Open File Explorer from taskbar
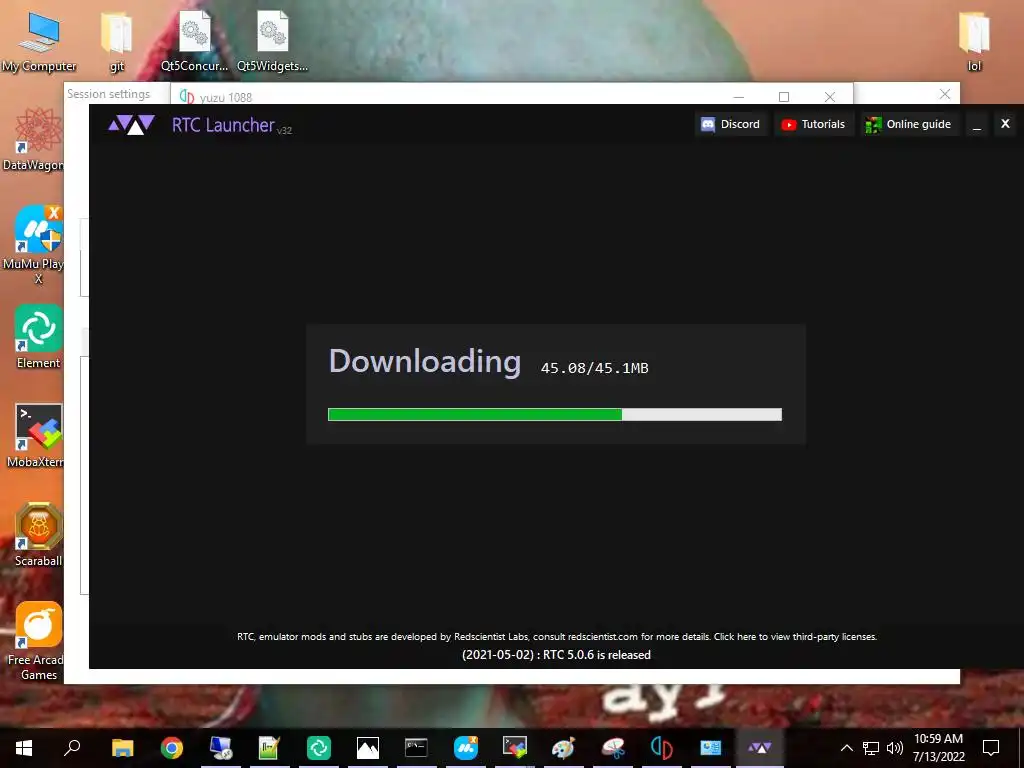The image size is (1024, 768). tap(122, 748)
